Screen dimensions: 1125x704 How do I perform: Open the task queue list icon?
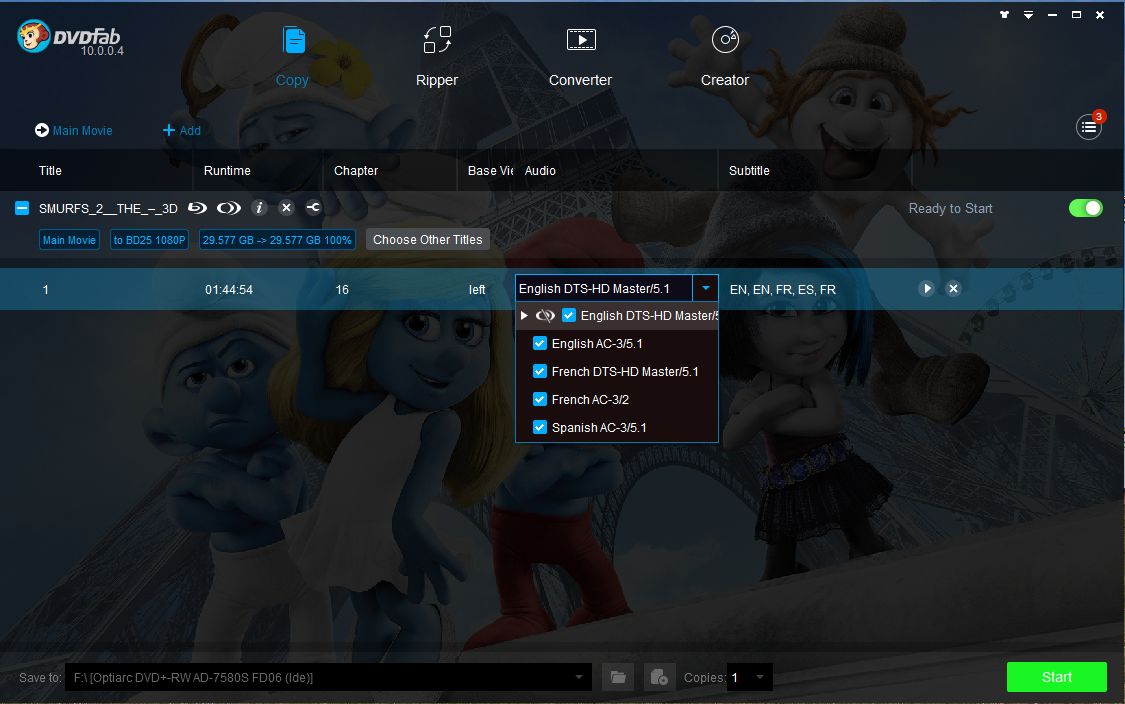click(x=1088, y=127)
